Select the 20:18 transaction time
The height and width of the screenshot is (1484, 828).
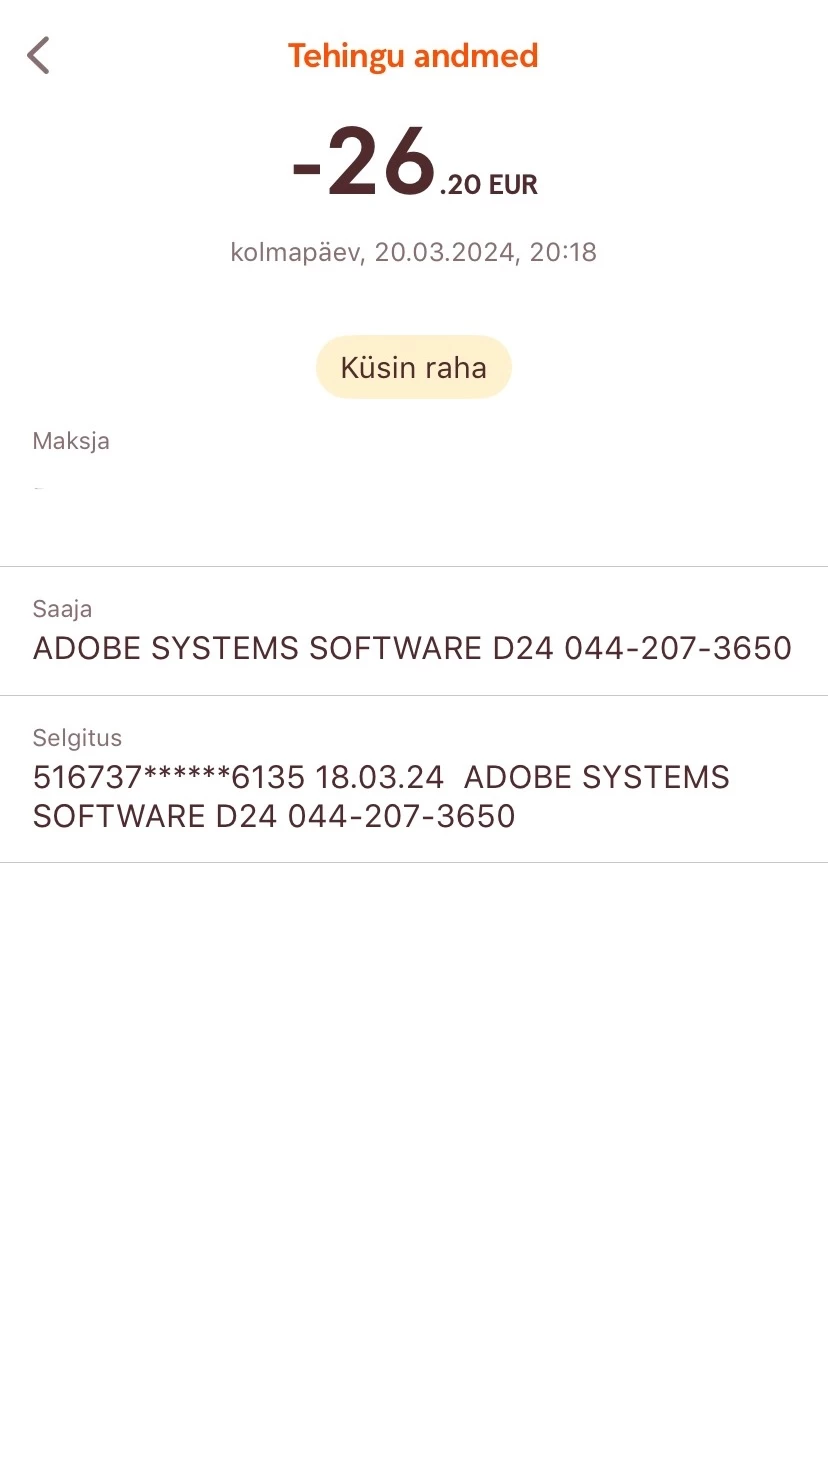tap(563, 252)
